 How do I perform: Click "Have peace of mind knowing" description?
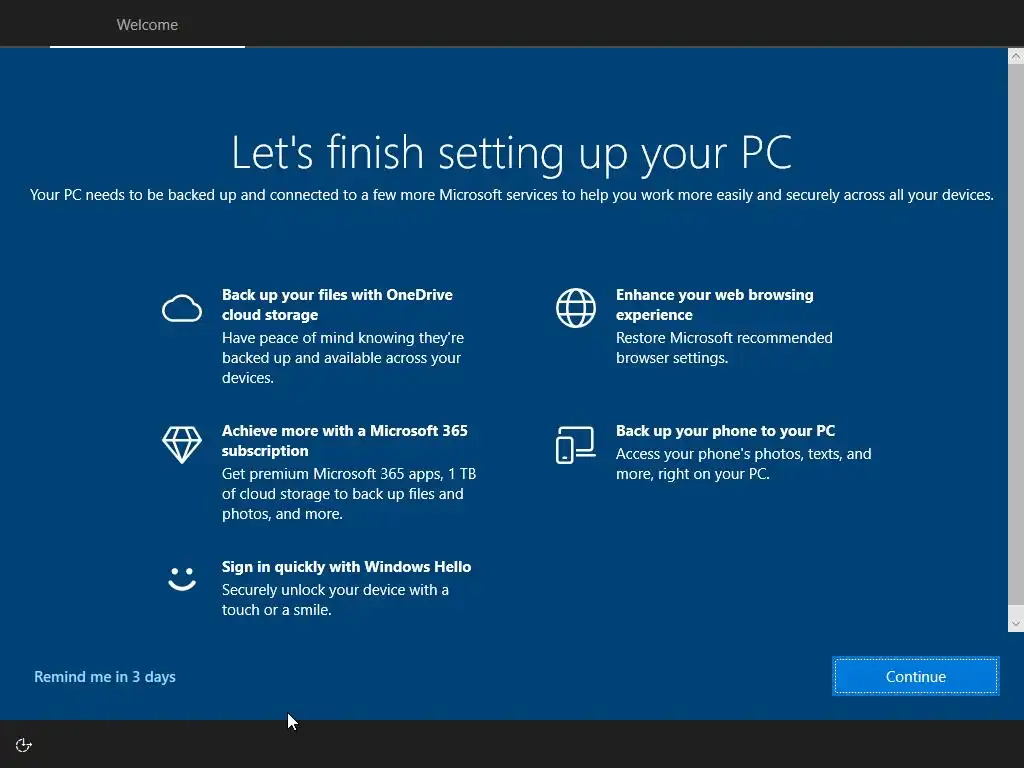tap(342, 358)
